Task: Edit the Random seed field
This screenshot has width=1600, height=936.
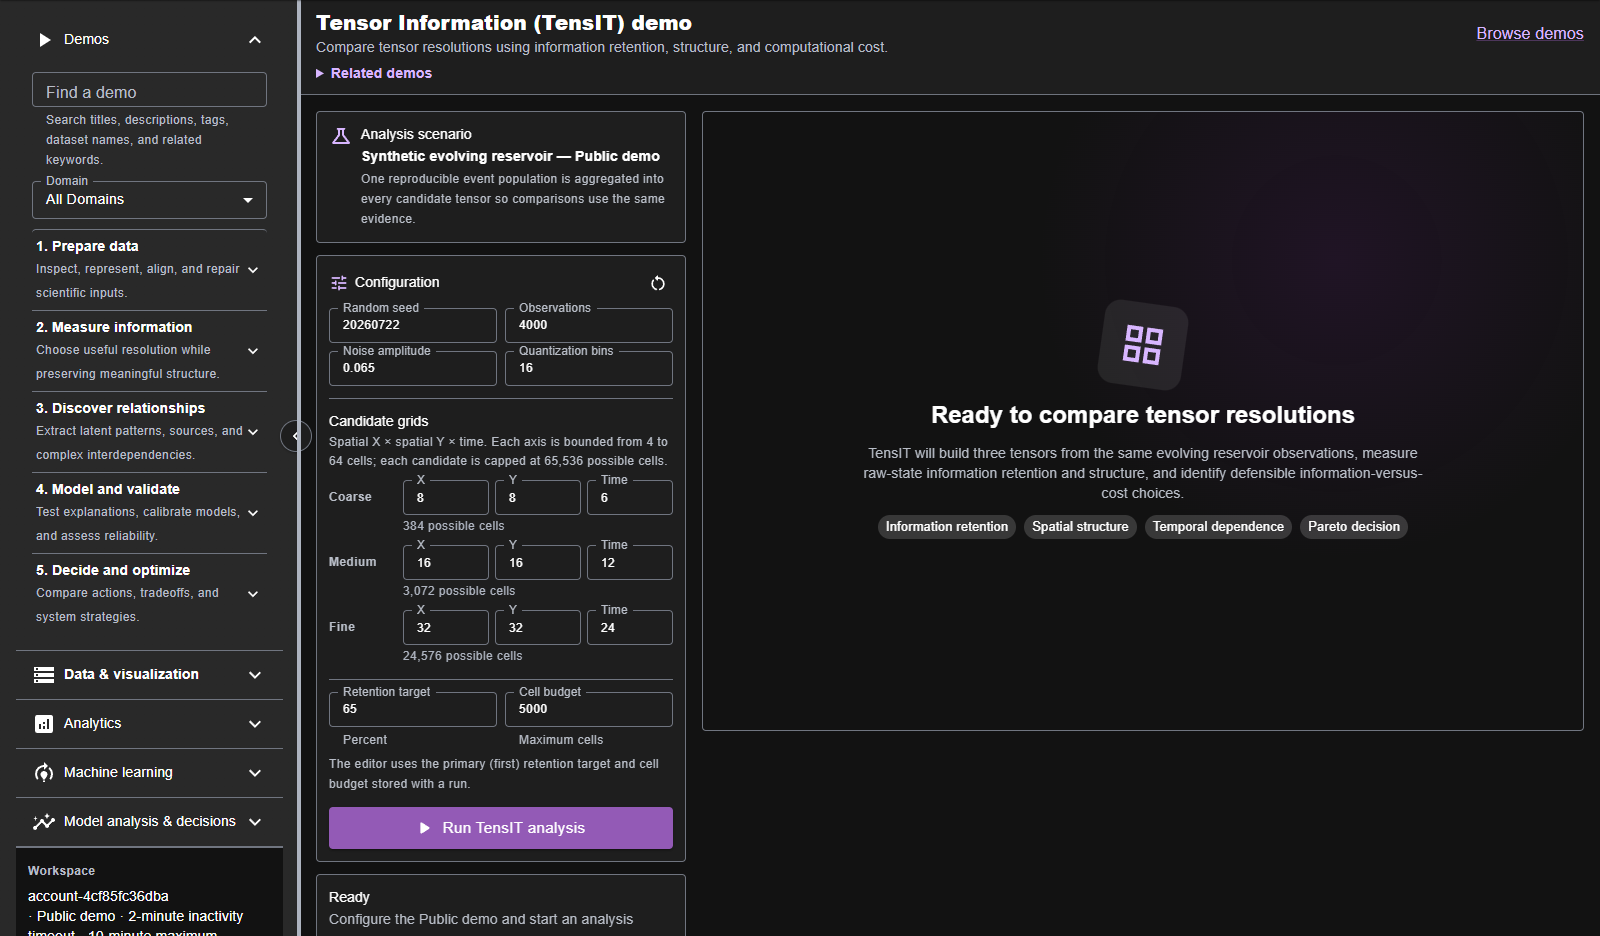Action: click(x=413, y=325)
